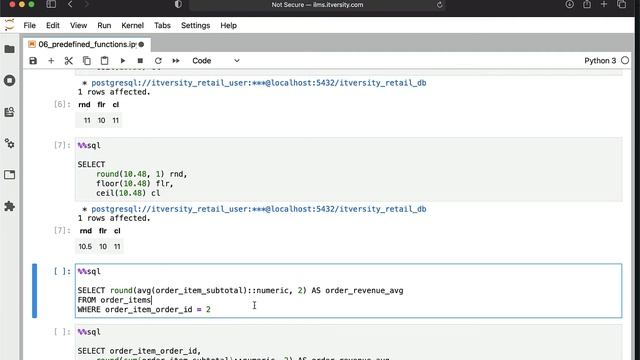Restart kernel and run all cells icon
Viewport: 640px width, 360px height.
coord(176,61)
